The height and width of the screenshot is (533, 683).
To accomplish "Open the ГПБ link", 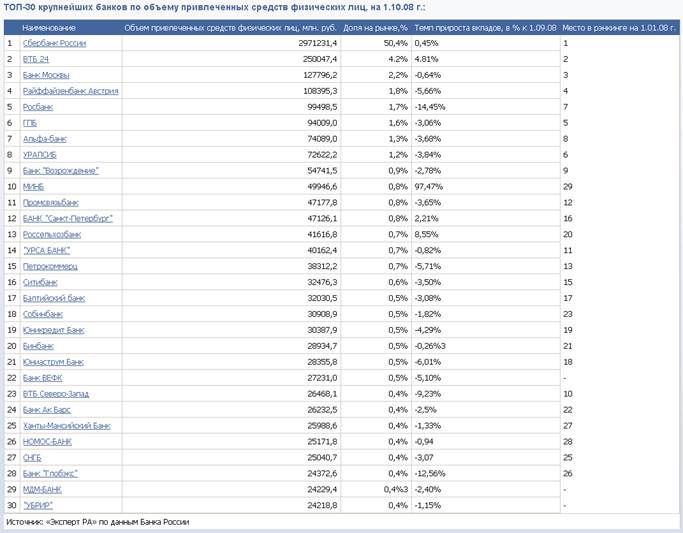I will [30, 123].
